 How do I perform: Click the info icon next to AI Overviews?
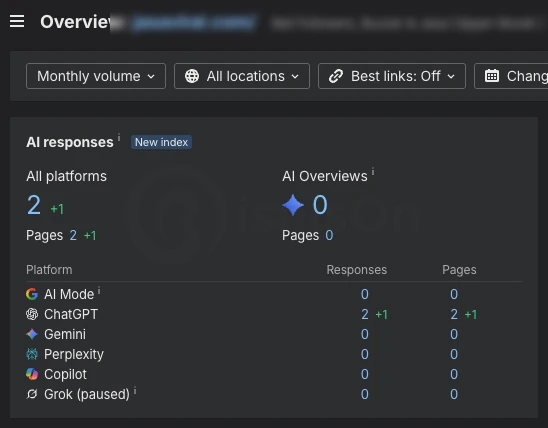point(373,171)
